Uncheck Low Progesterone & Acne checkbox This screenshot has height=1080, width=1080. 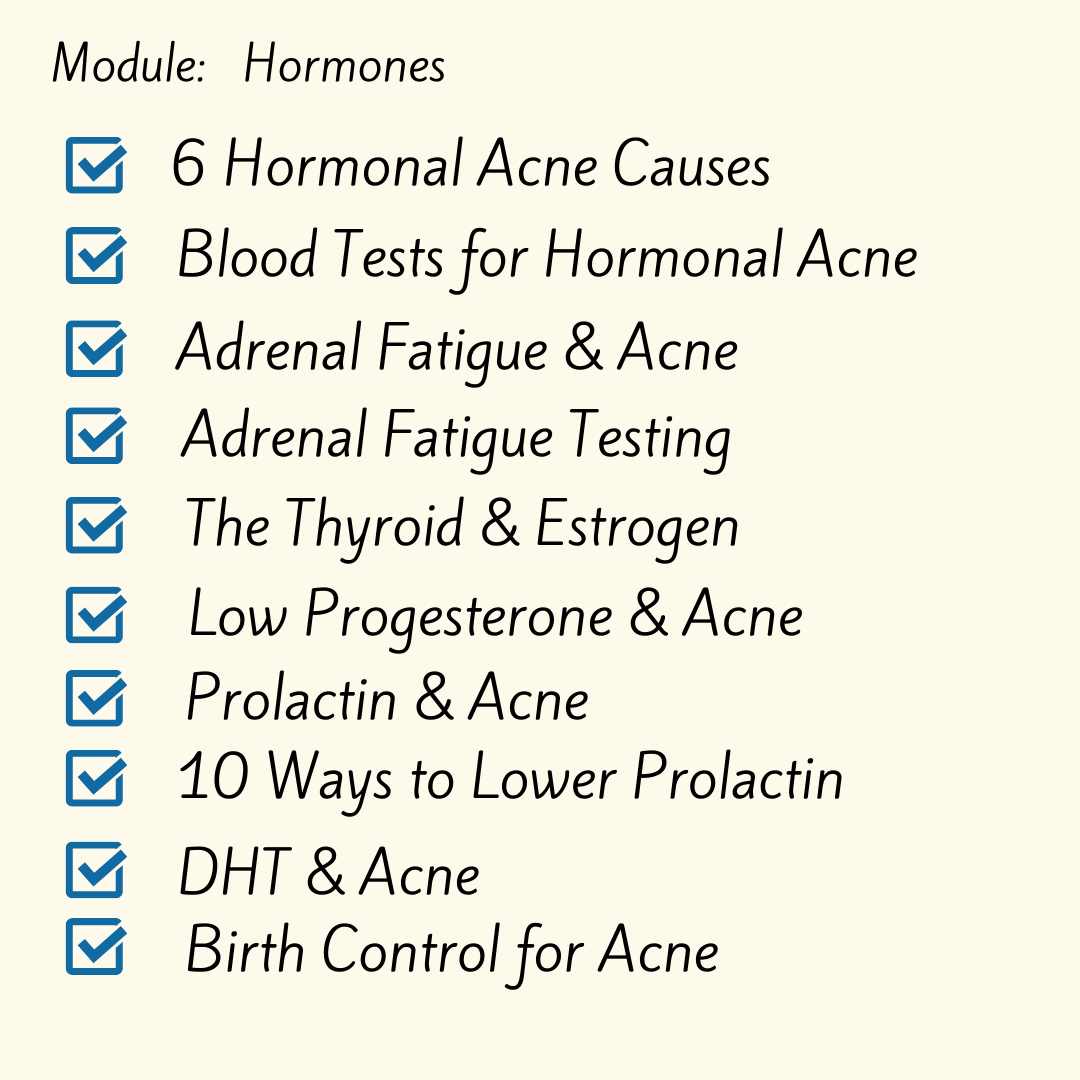coord(96,614)
